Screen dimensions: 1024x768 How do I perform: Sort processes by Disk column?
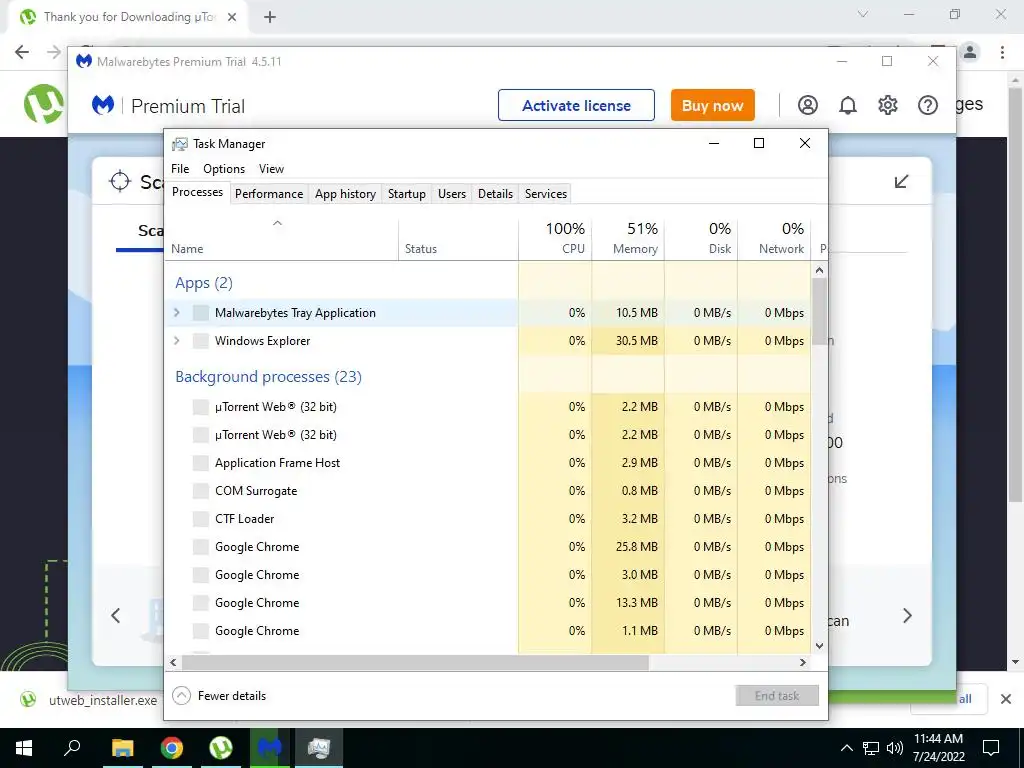click(701, 239)
